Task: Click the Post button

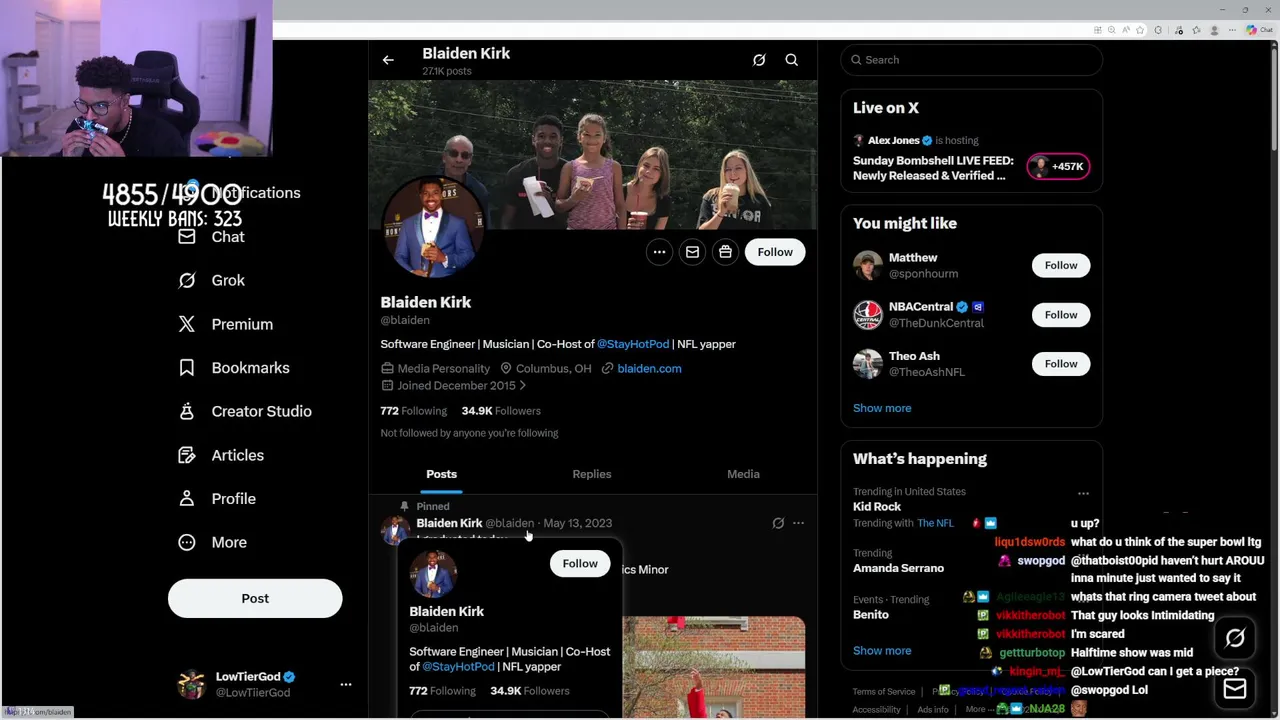Action: pos(255,598)
